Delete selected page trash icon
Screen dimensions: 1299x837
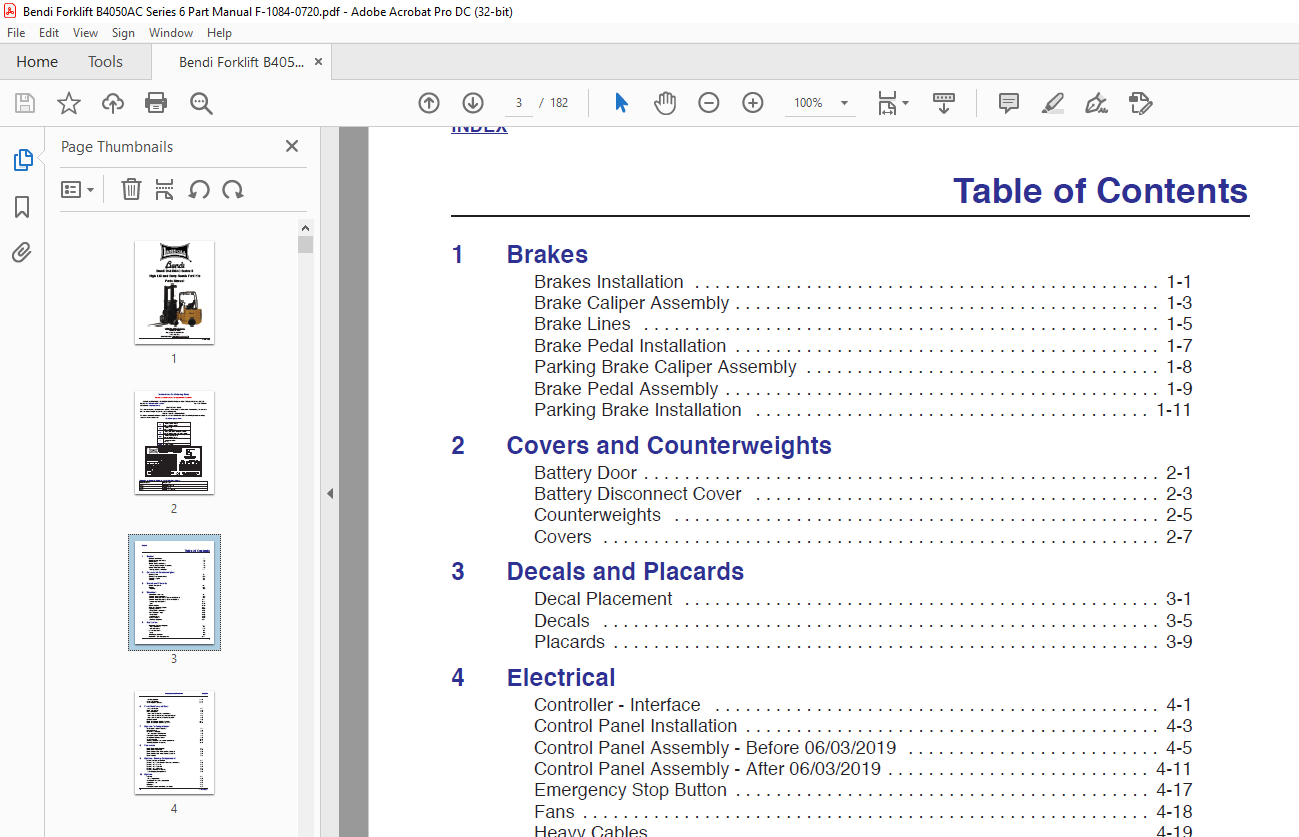click(x=131, y=189)
